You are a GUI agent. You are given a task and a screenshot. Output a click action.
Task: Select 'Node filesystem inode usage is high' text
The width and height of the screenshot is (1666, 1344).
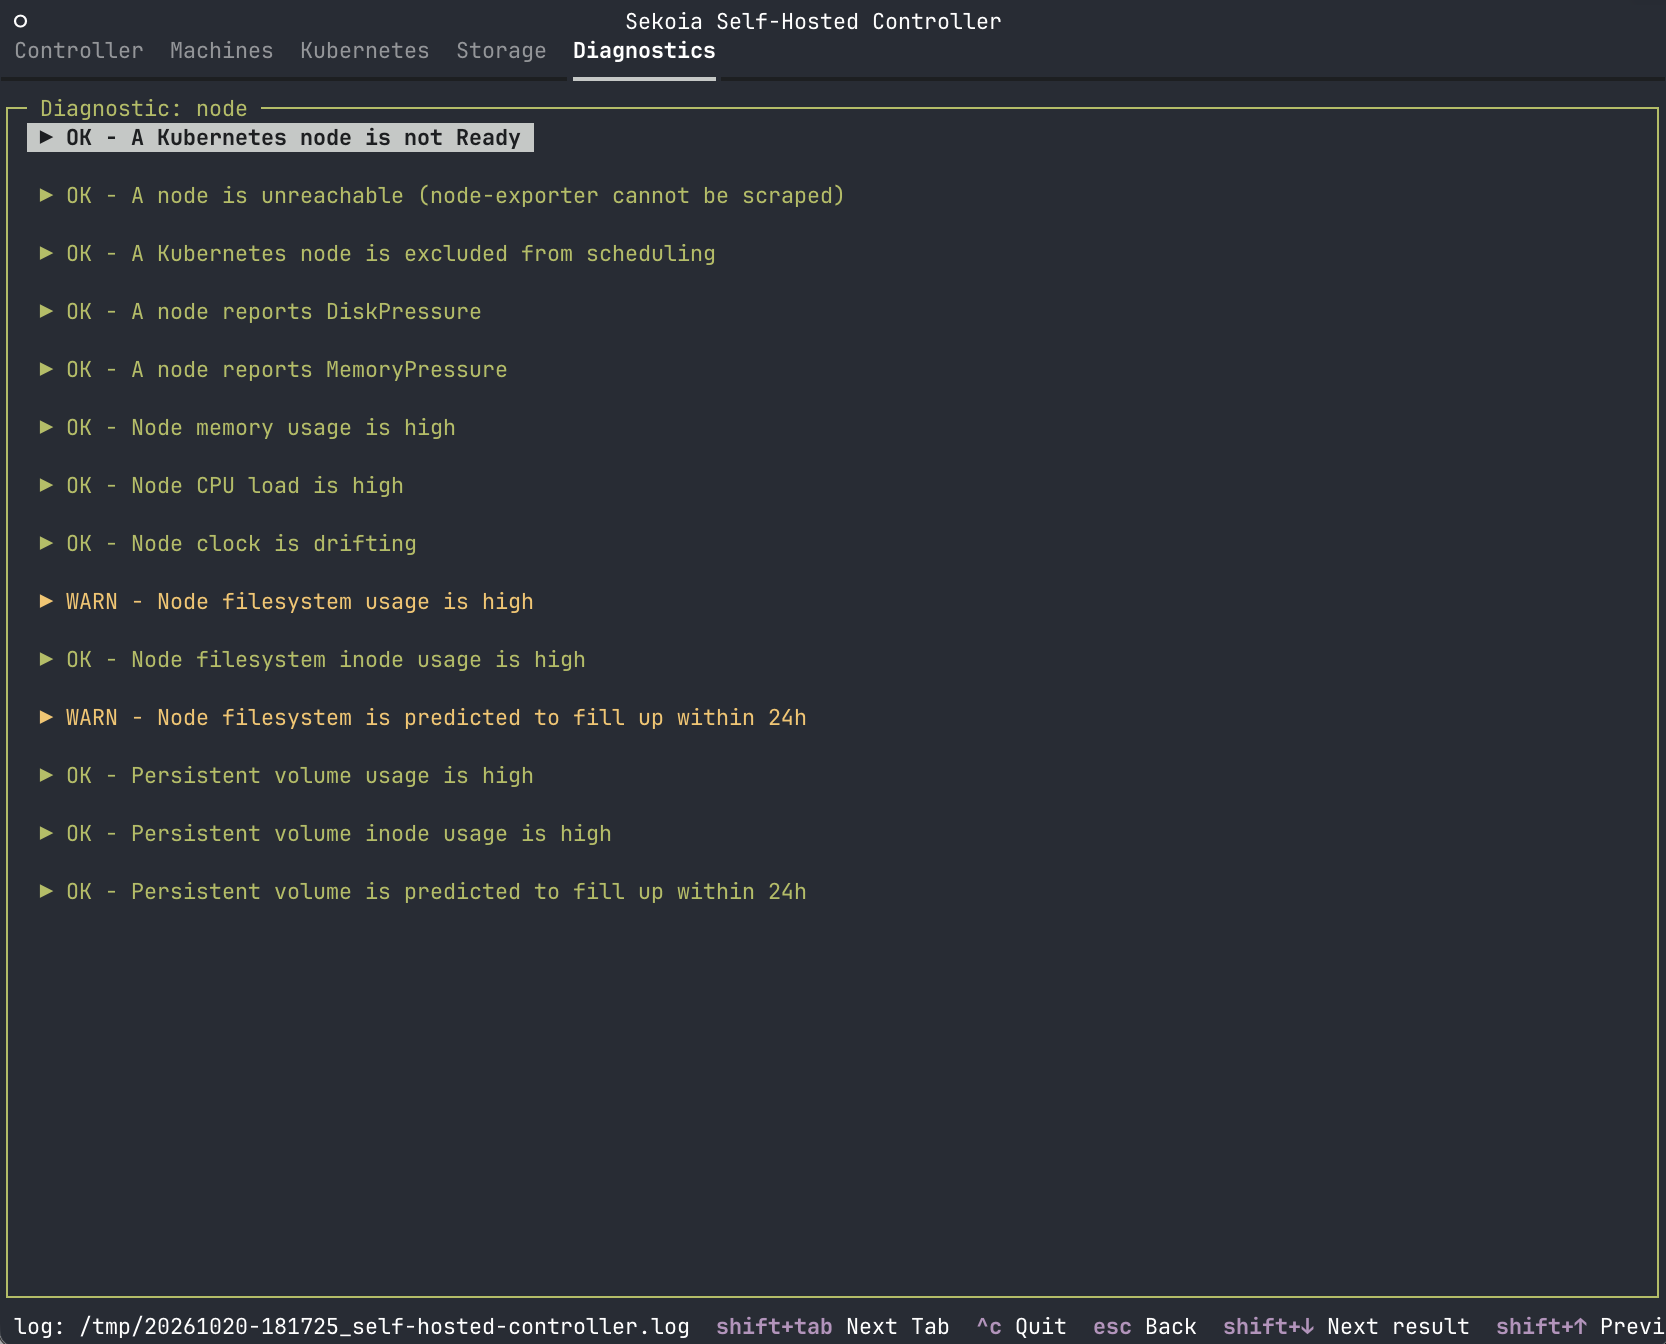[358, 660]
